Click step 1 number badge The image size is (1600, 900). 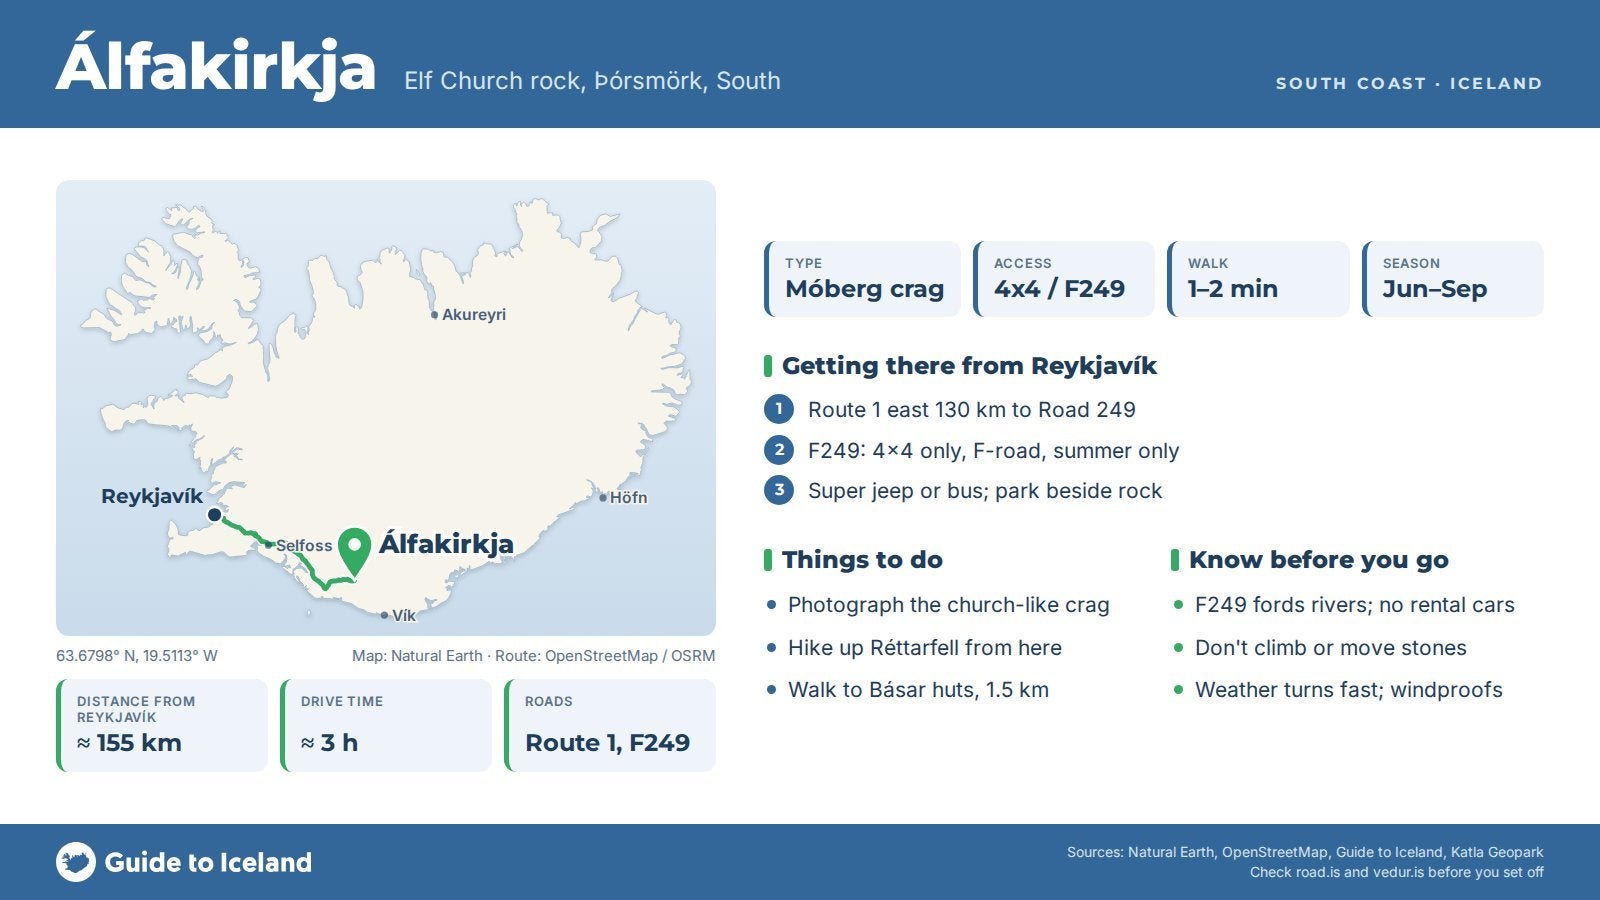point(779,409)
